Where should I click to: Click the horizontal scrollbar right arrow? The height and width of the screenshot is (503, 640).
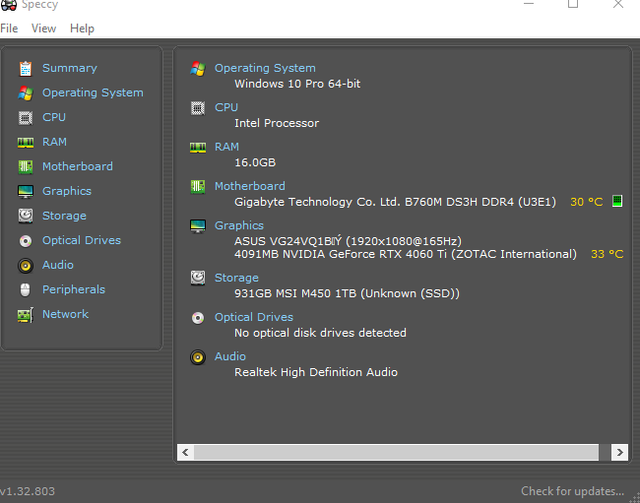point(620,452)
